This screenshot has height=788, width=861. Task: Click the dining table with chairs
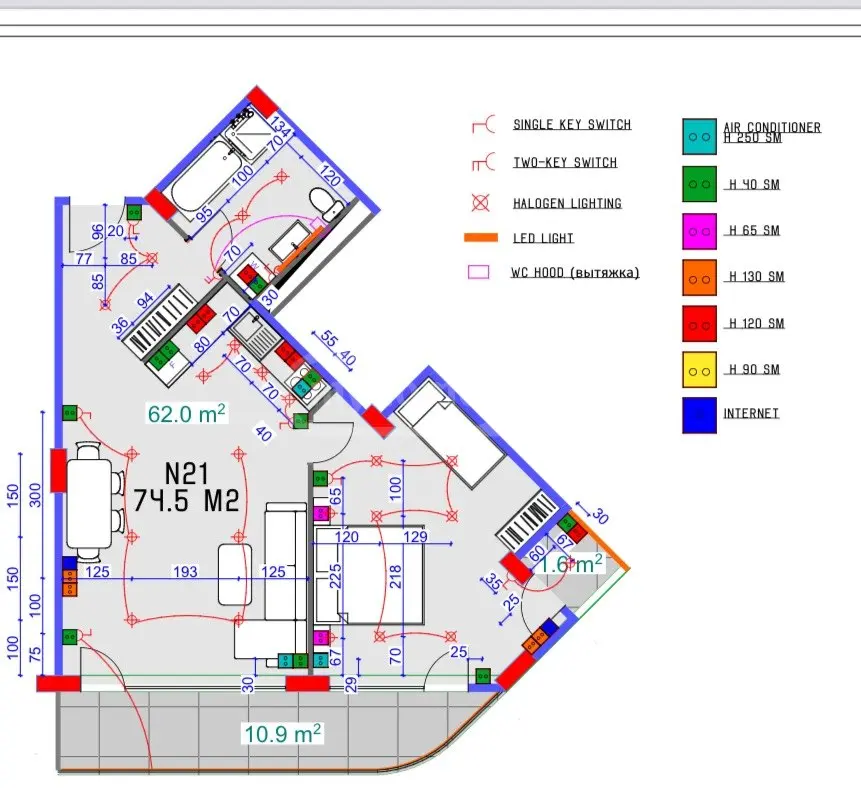point(94,502)
